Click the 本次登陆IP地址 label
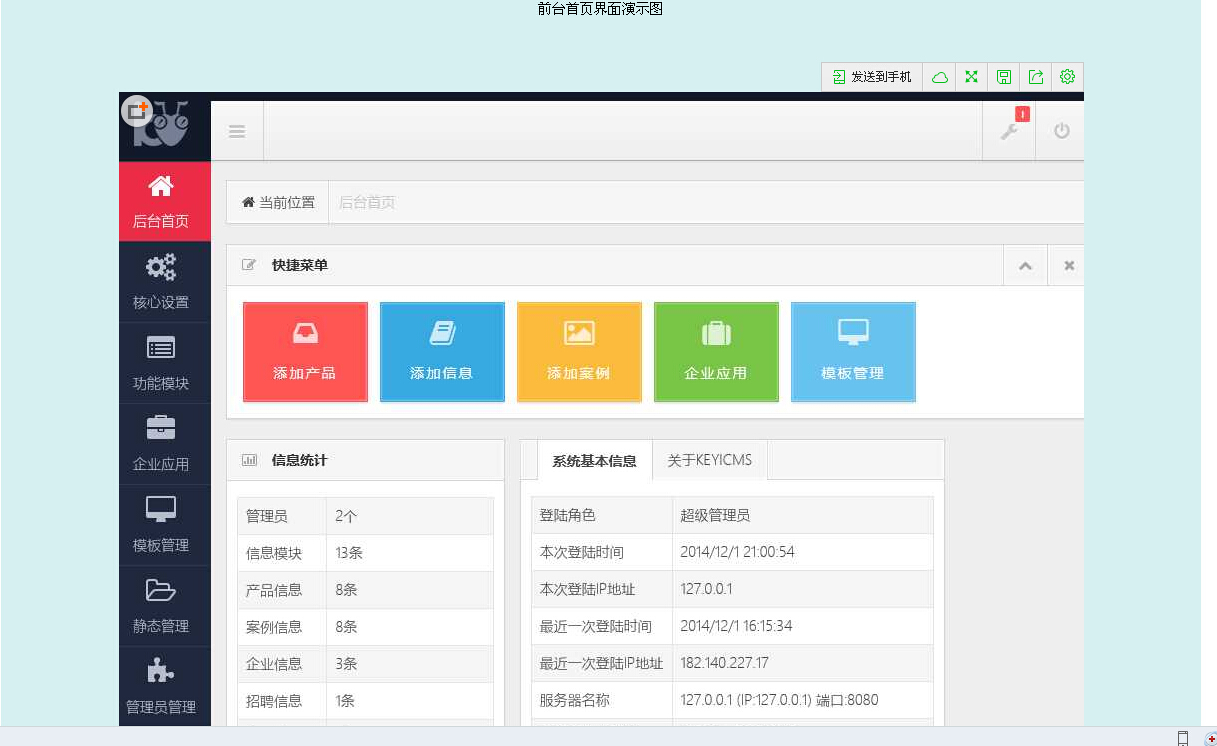Viewport: 1217px width, 746px height. click(x=587, y=589)
